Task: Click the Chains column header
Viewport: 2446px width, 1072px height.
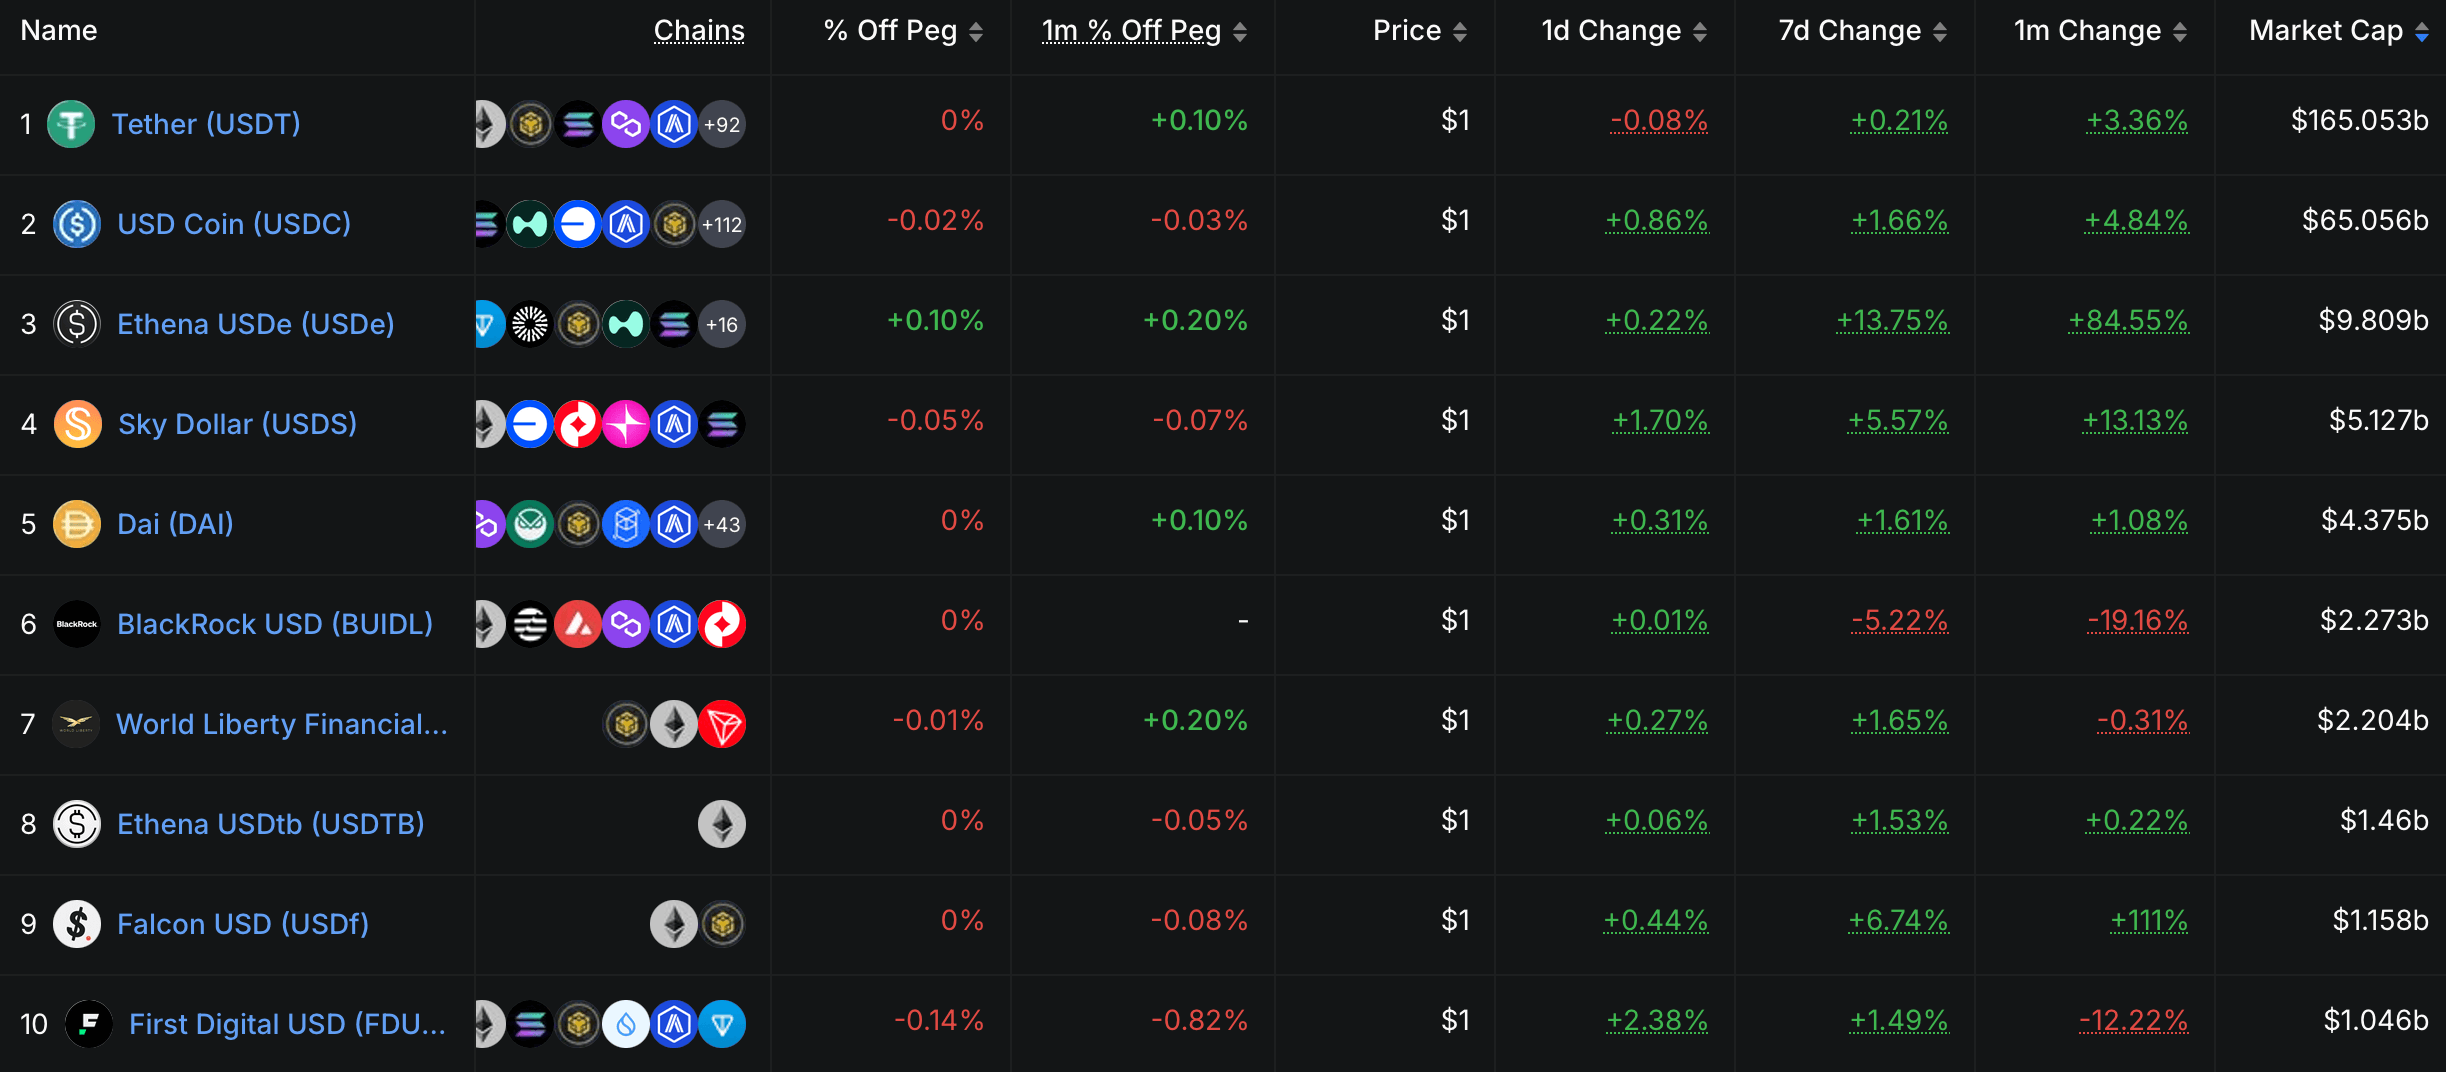Action: click(699, 31)
